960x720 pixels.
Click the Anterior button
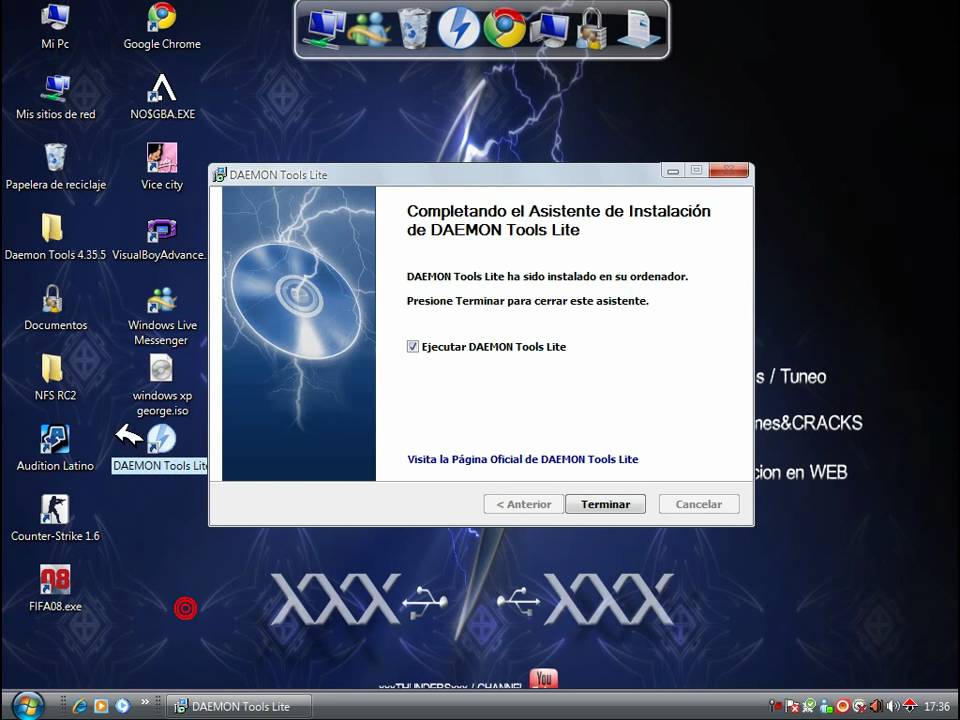point(523,504)
